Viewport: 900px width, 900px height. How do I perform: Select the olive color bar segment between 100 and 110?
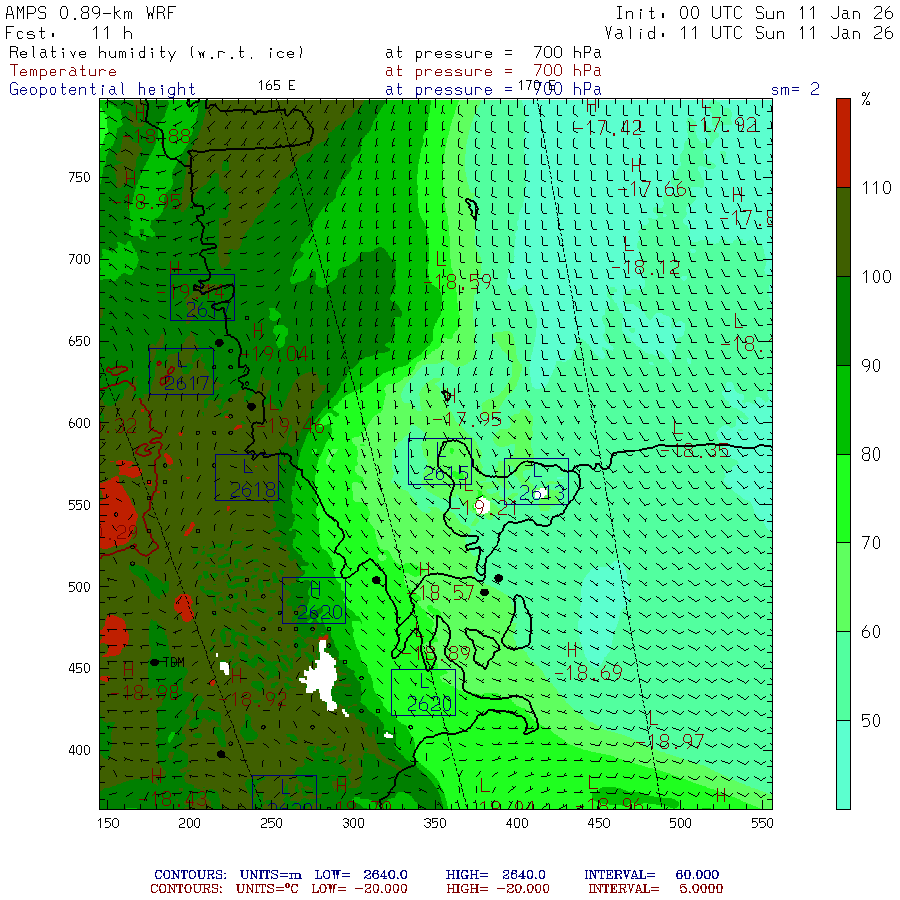(843, 232)
